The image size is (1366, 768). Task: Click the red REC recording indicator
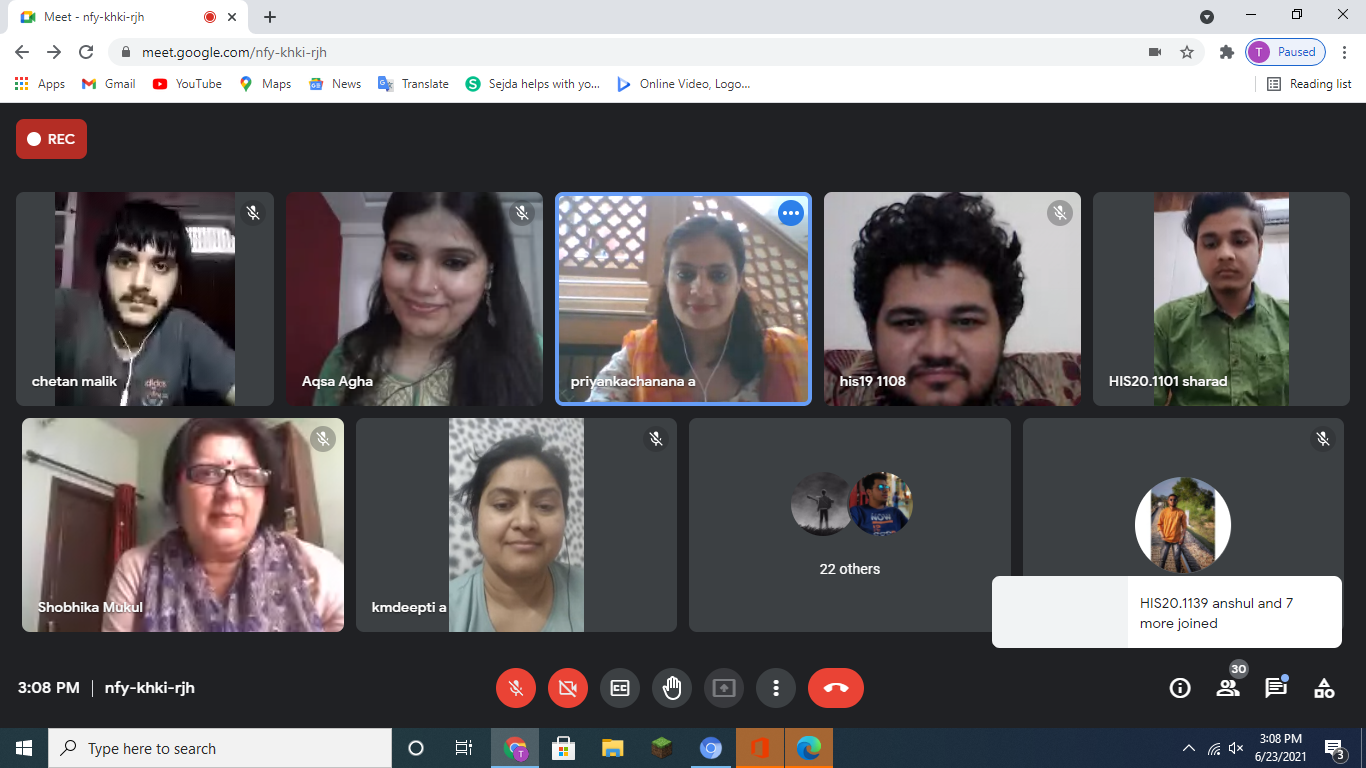pos(51,139)
